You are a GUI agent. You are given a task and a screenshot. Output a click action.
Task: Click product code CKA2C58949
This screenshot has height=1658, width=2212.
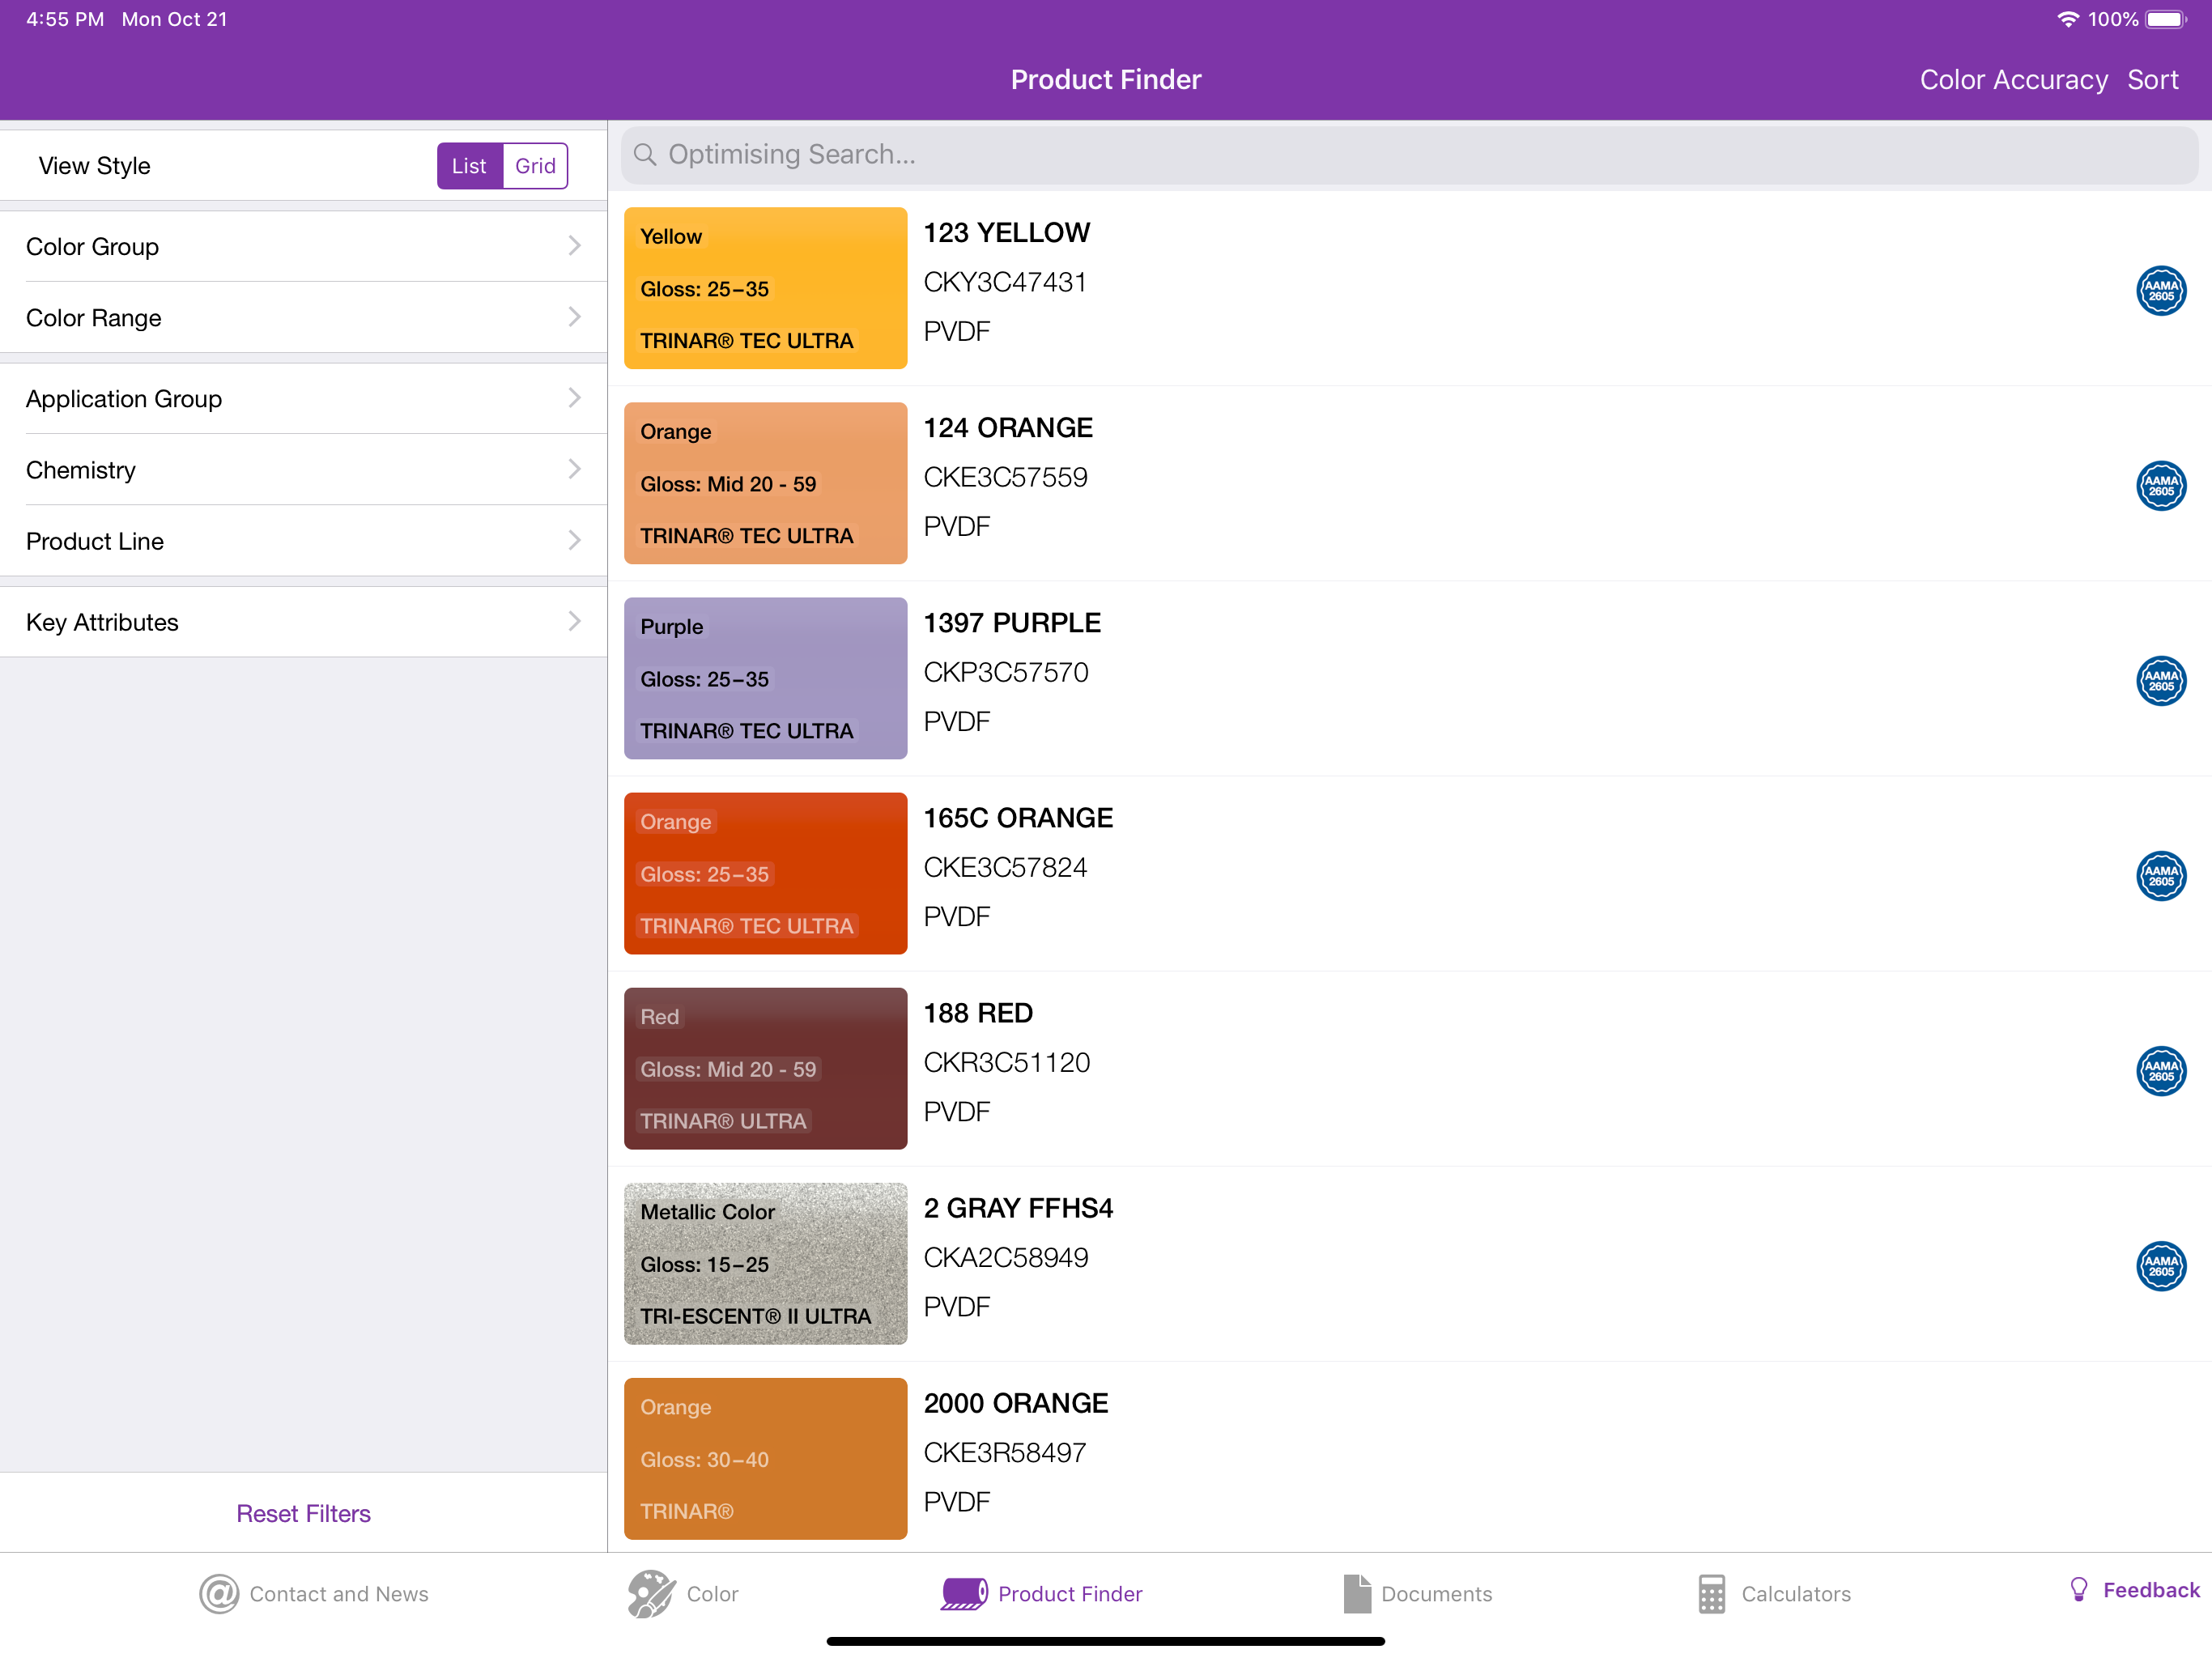1006,1257
